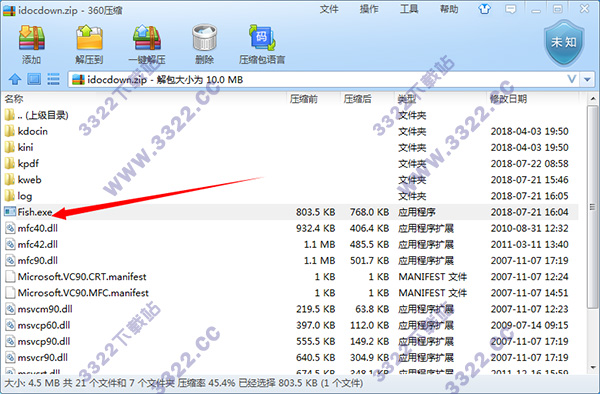Select the kpdf folder icon

pos(10,163)
